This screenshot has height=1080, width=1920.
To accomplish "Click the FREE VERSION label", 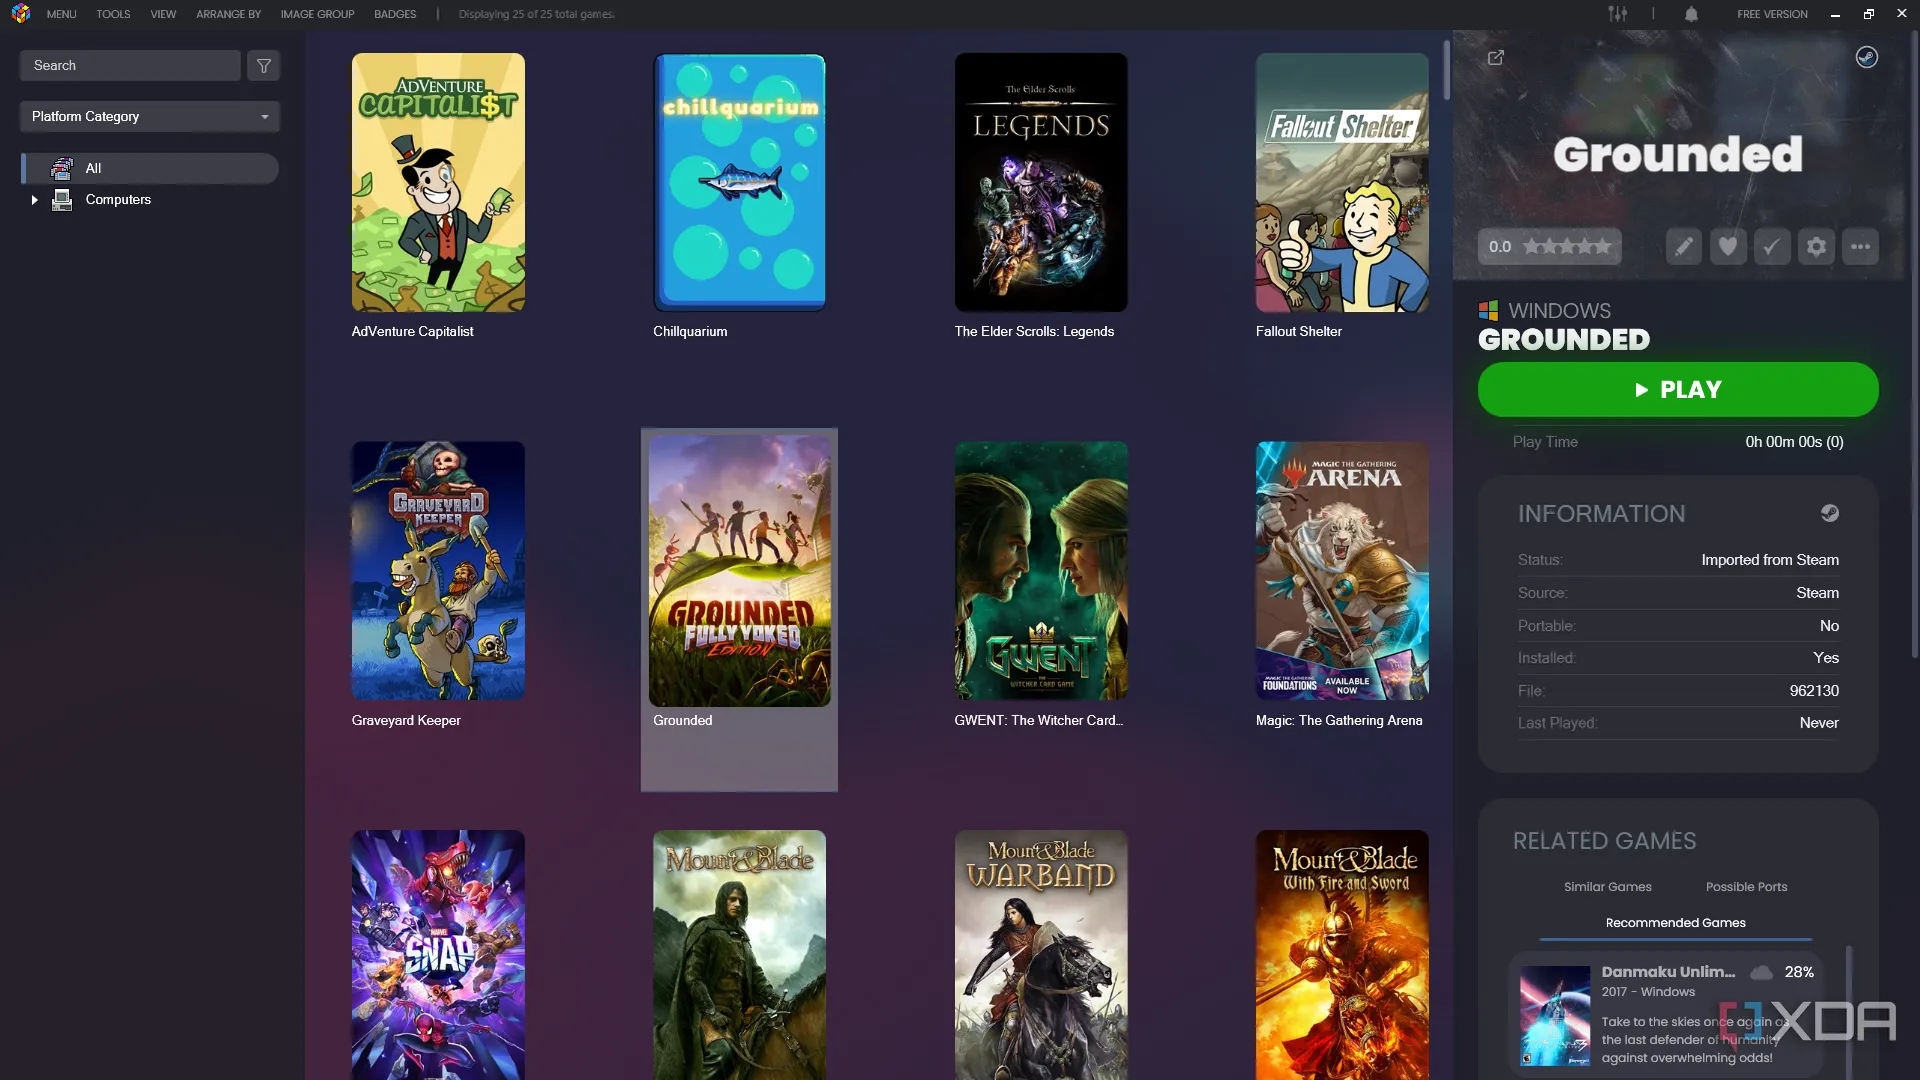I will pyautogui.click(x=1772, y=14).
